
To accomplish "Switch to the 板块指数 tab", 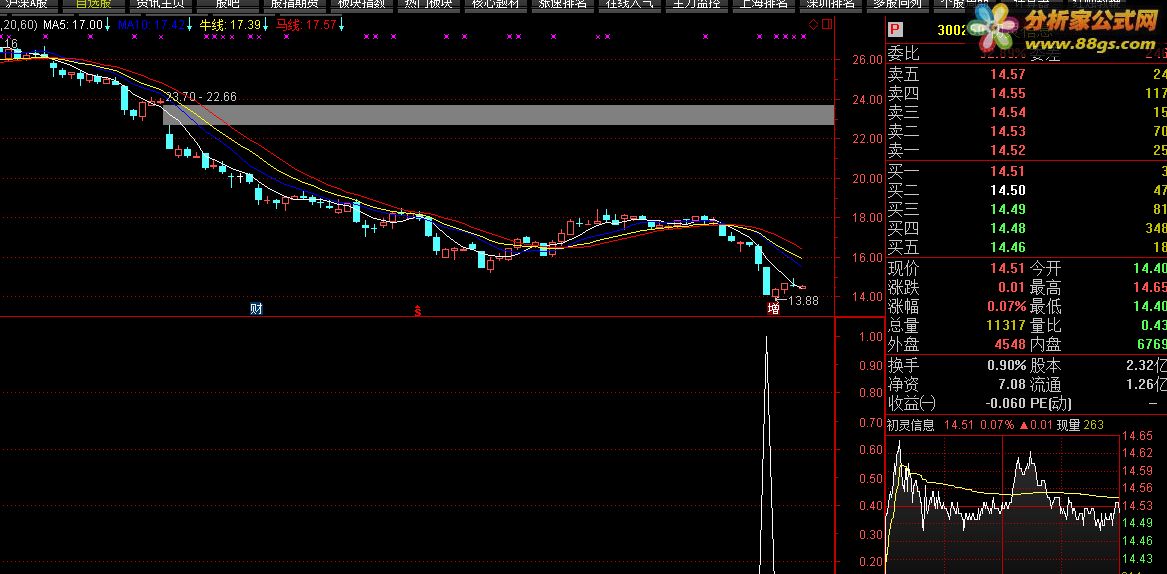I will click(361, 4).
